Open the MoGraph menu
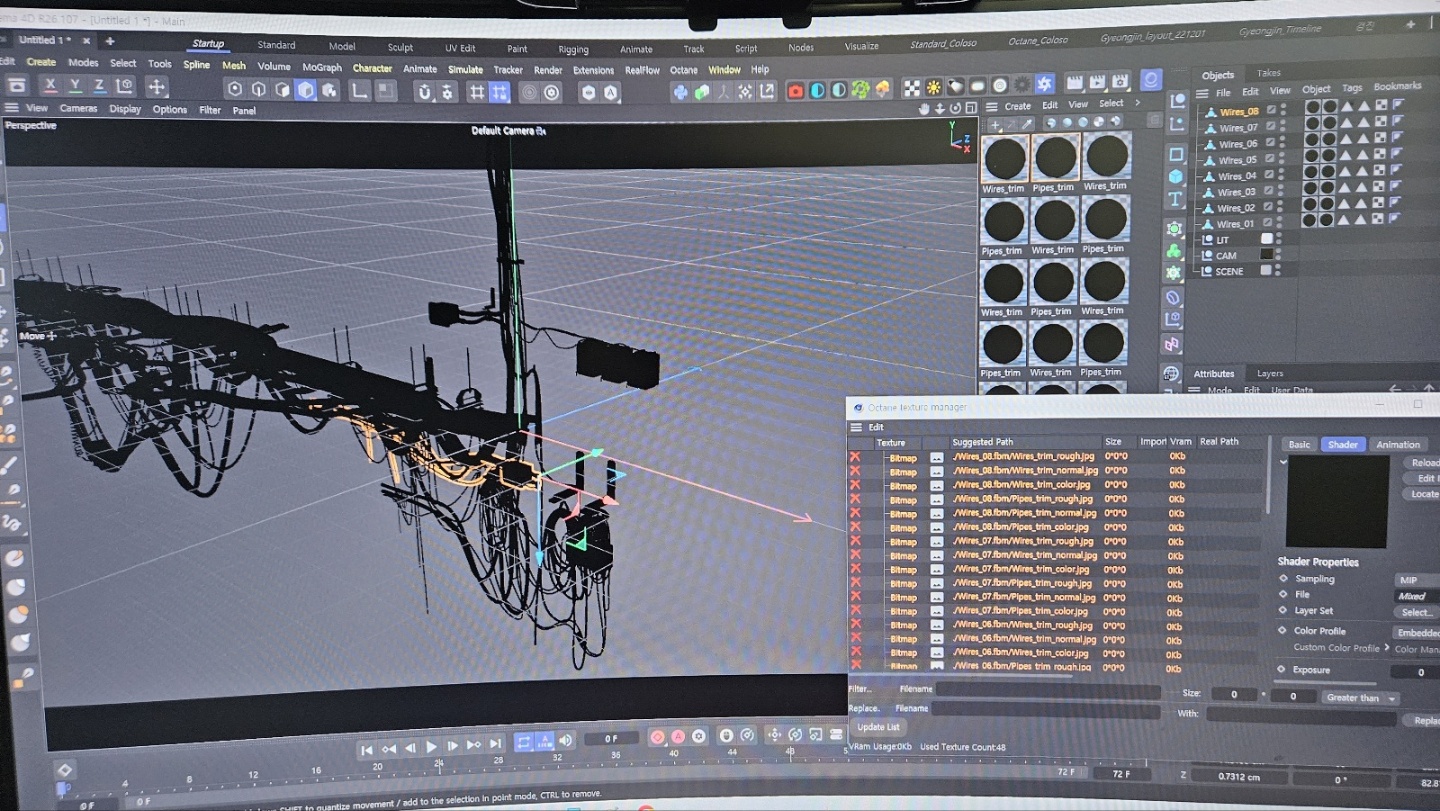Viewport: 1440px width, 811px height. pos(321,67)
